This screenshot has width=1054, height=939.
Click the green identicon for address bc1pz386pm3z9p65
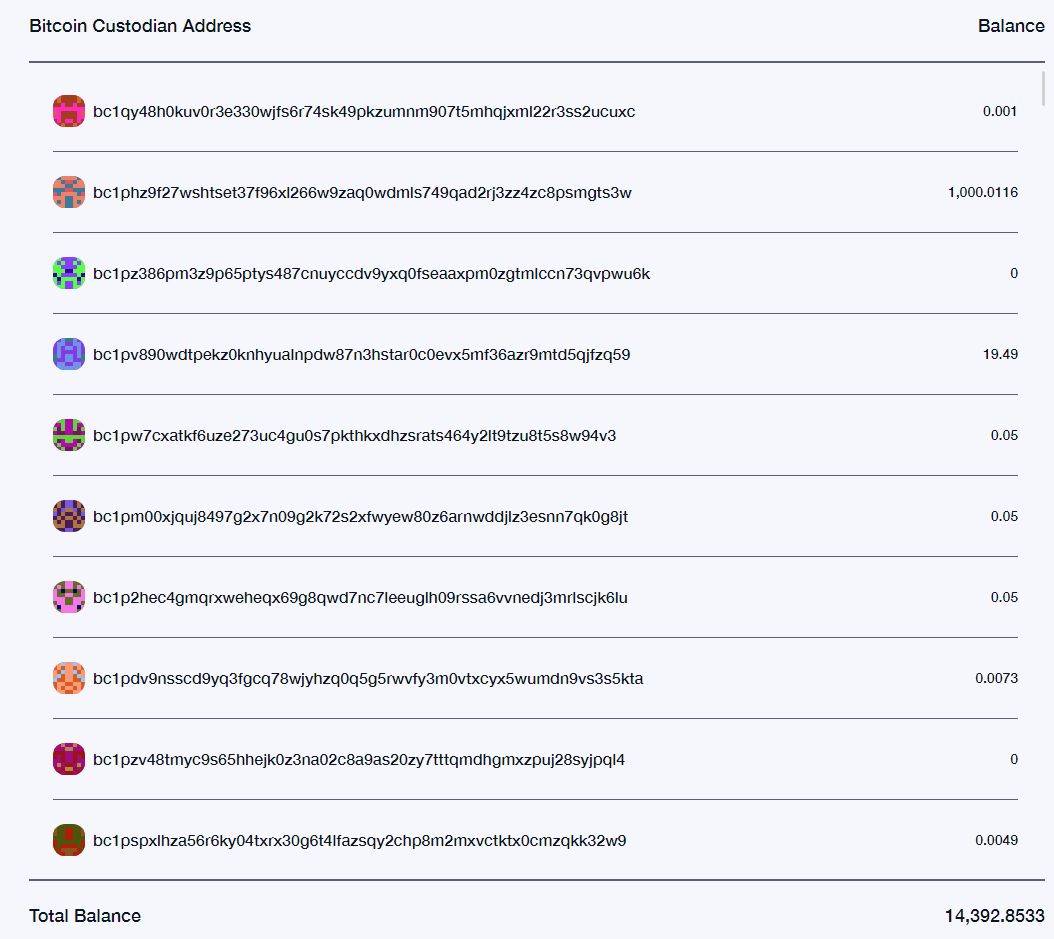(x=69, y=273)
